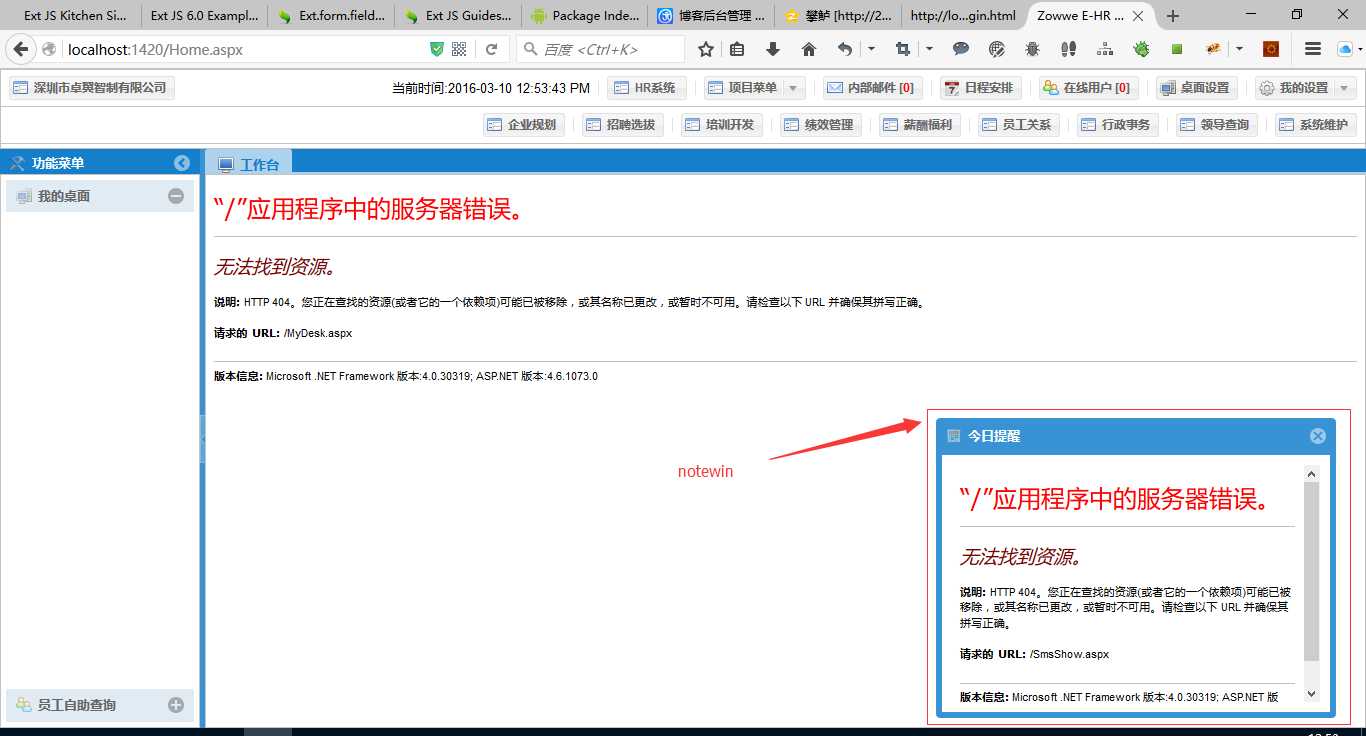The height and width of the screenshot is (736, 1366).
Task: Click the 深圳市卓烎智制有限公司 company button
Action: tap(90, 88)
